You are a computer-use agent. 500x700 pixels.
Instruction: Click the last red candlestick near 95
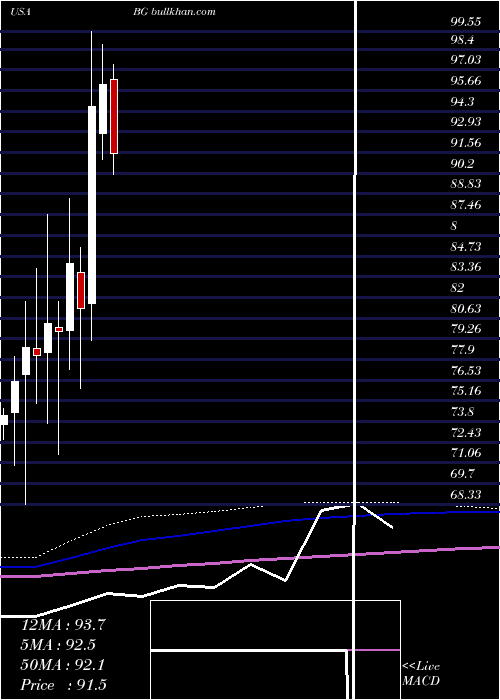(x=114, y=117)
